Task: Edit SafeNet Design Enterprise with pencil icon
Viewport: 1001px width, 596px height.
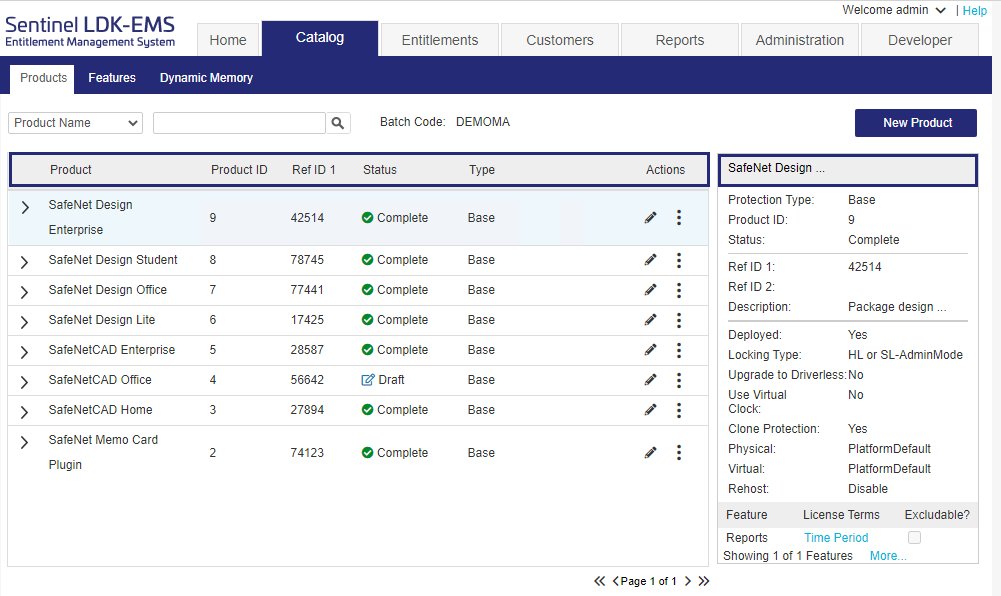Action: pyautogui.click(x=651, y=217)
